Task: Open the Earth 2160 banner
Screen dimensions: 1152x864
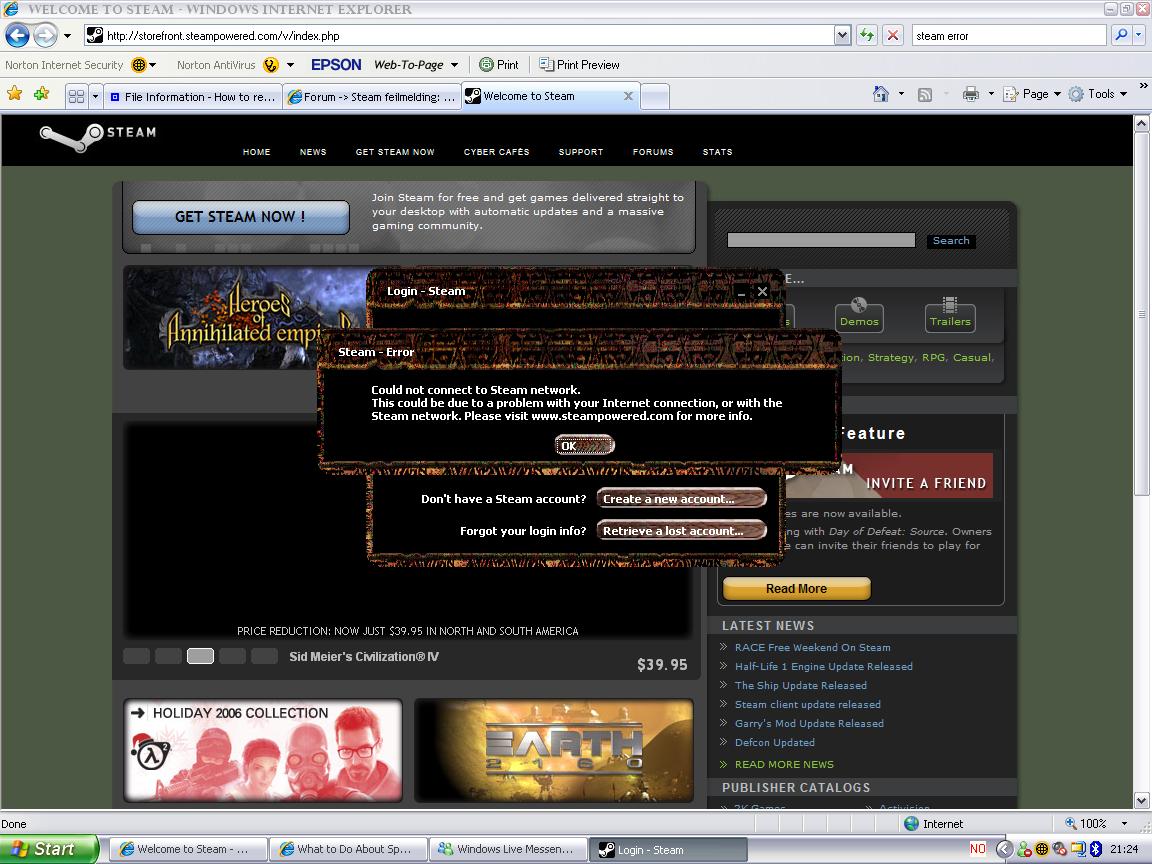Action: click(x=554, y=750)
